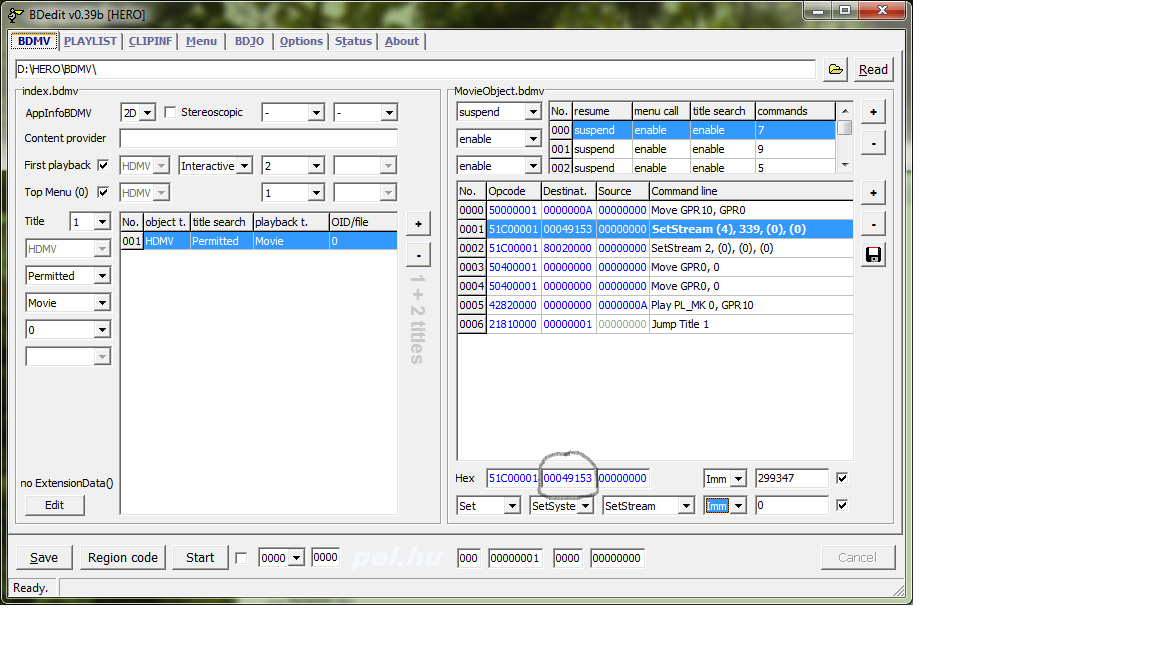Screen dimensions: 1152x648
Task: Click the Edit button under ExtensionData
Action: tap(54, 505)
